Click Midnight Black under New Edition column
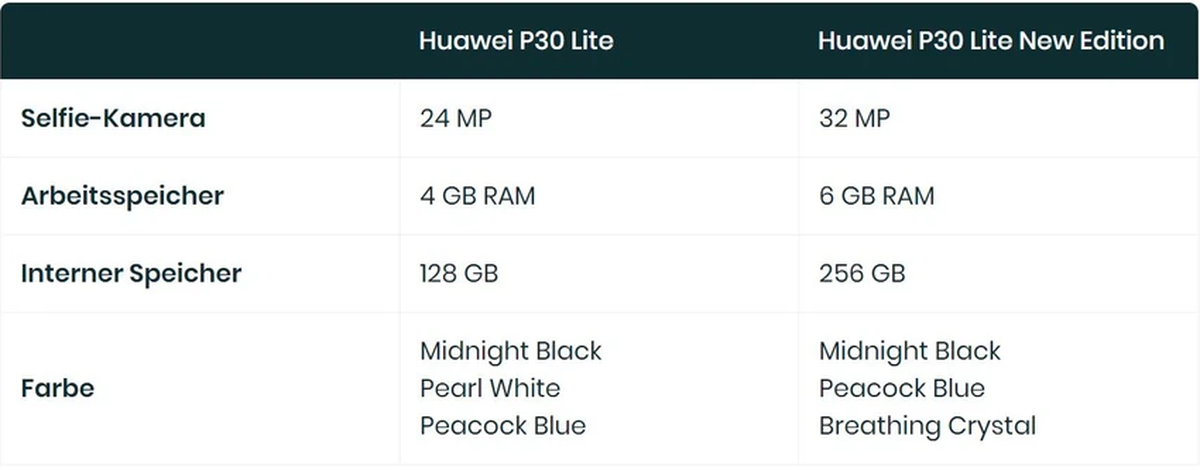The image size is (1200, 470). (x=910, y=351)
